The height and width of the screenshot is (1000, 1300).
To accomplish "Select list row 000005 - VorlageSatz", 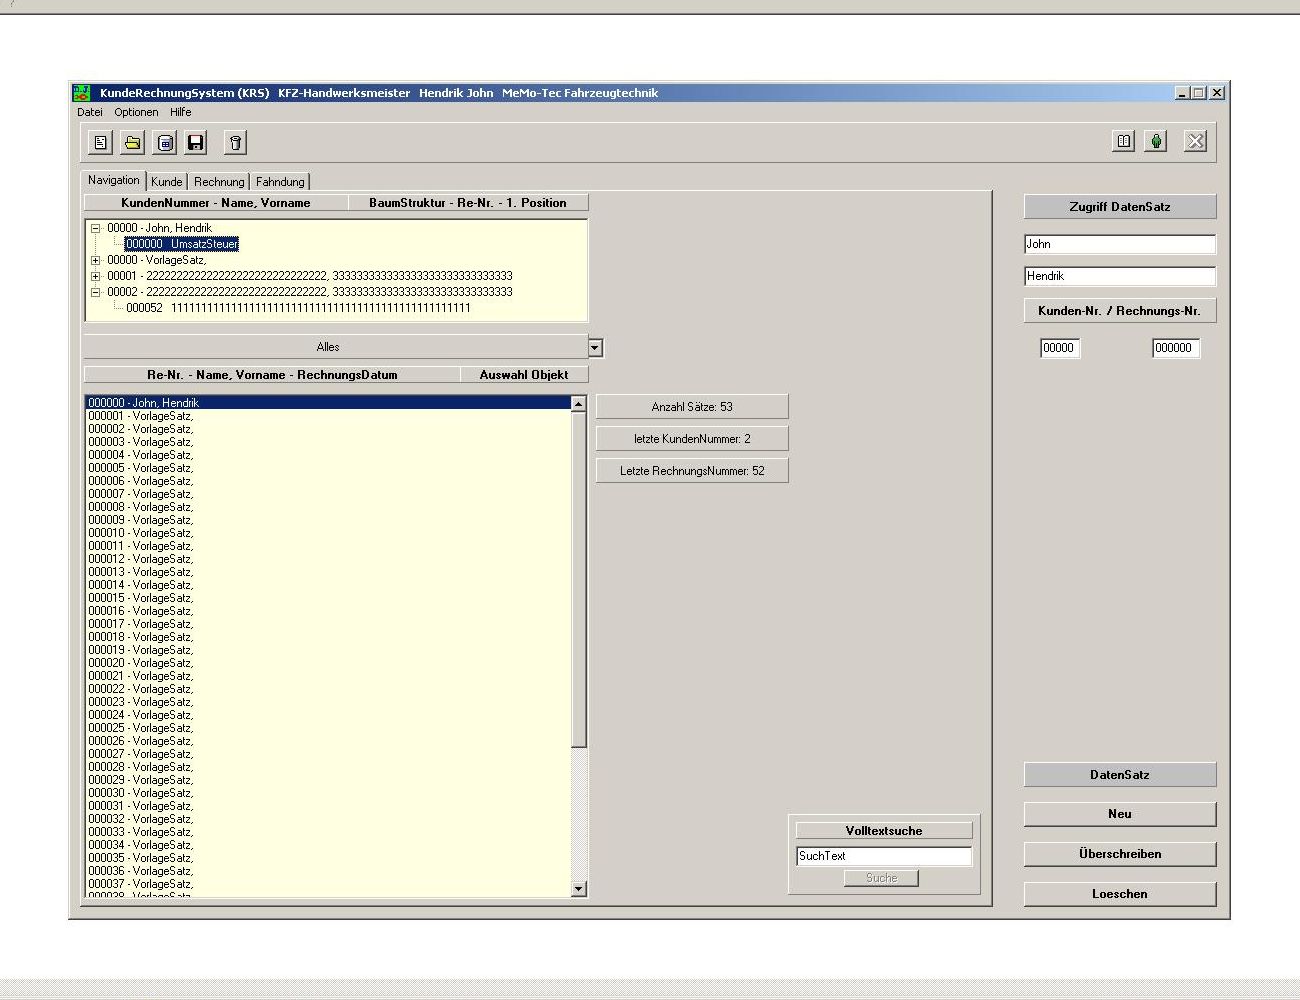I will [328, 468].
